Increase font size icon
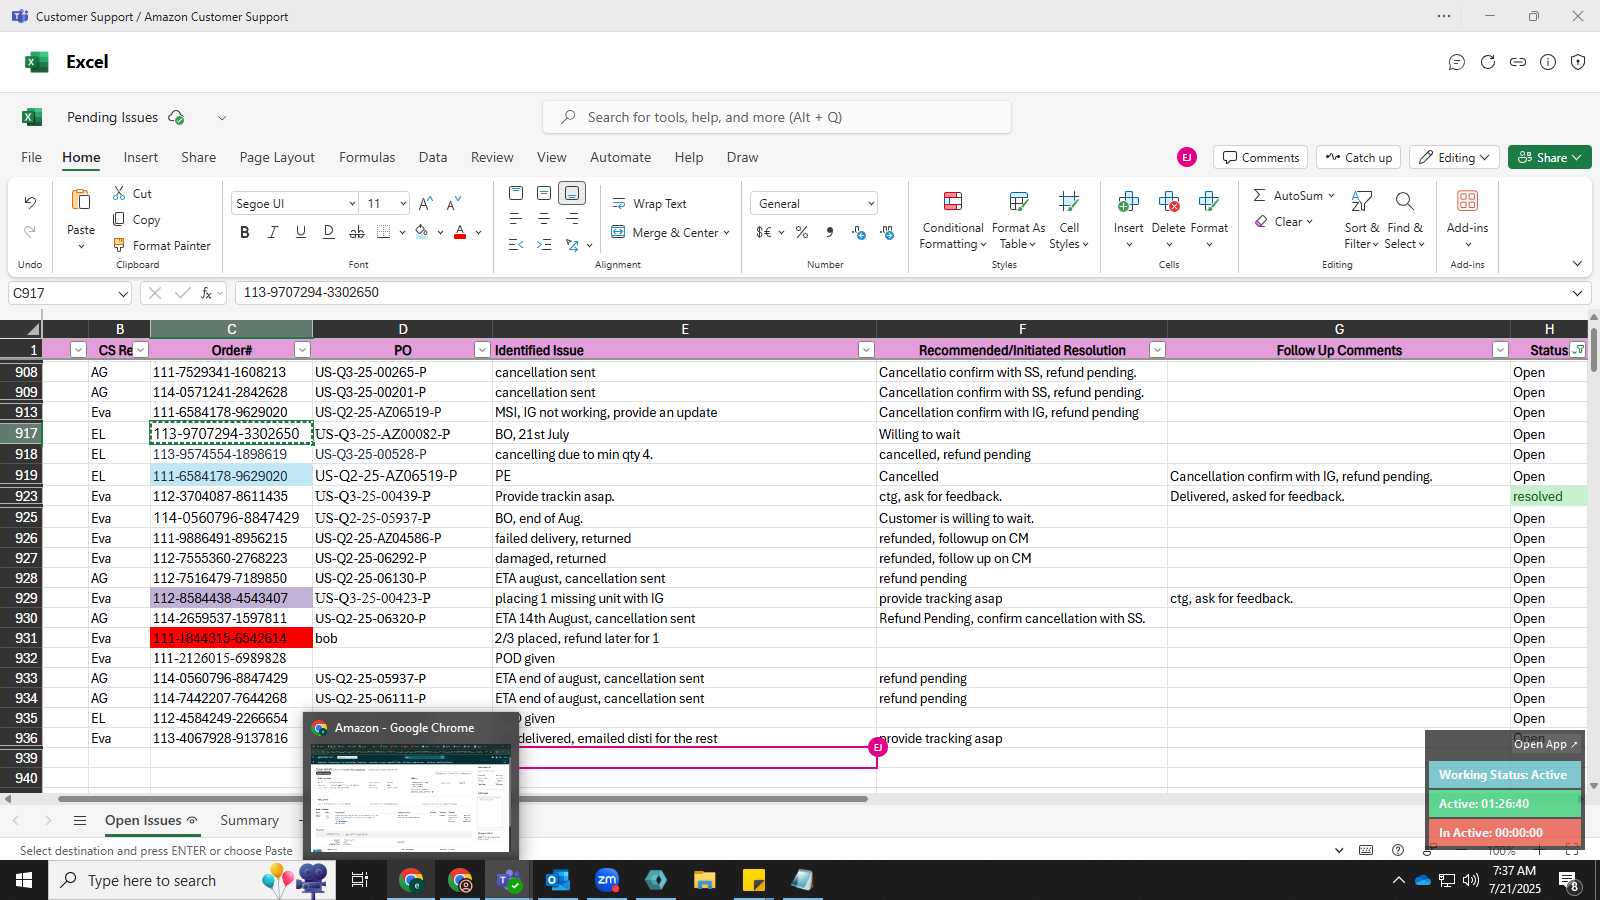This screenshot has width=1600, height=900. click(x=426, y=203)
